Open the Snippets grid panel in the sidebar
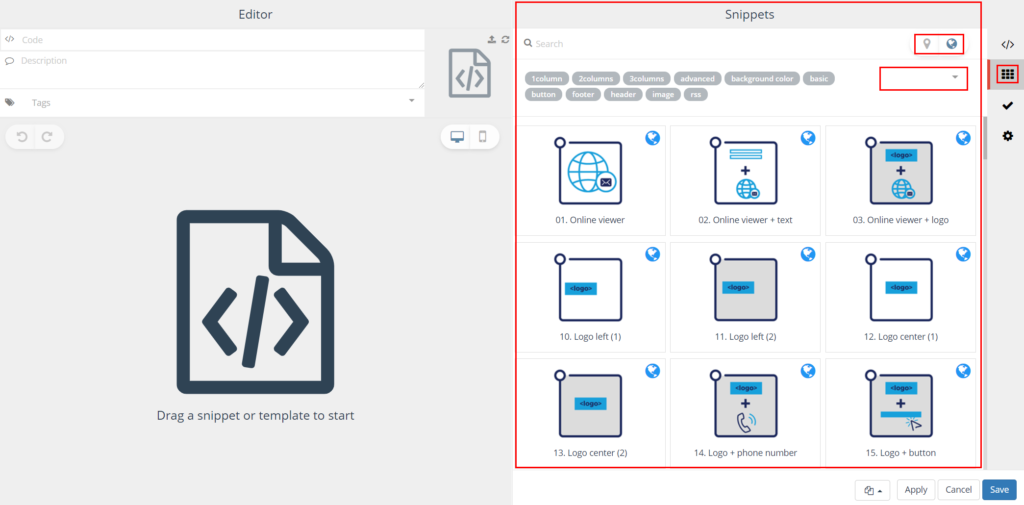This screenshot has height=505, width=1024. (x=1007, y=74)
